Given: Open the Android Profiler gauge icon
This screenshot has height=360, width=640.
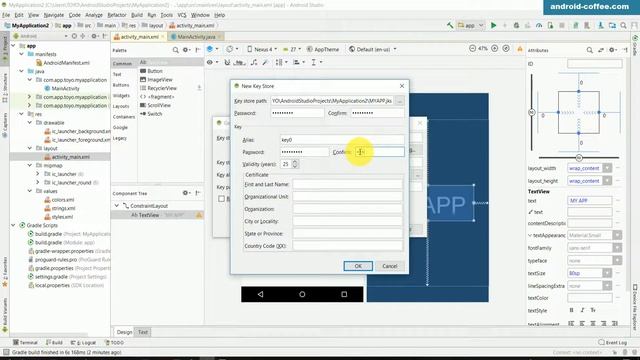Looking at the screenshot, I should pos(539,25).
